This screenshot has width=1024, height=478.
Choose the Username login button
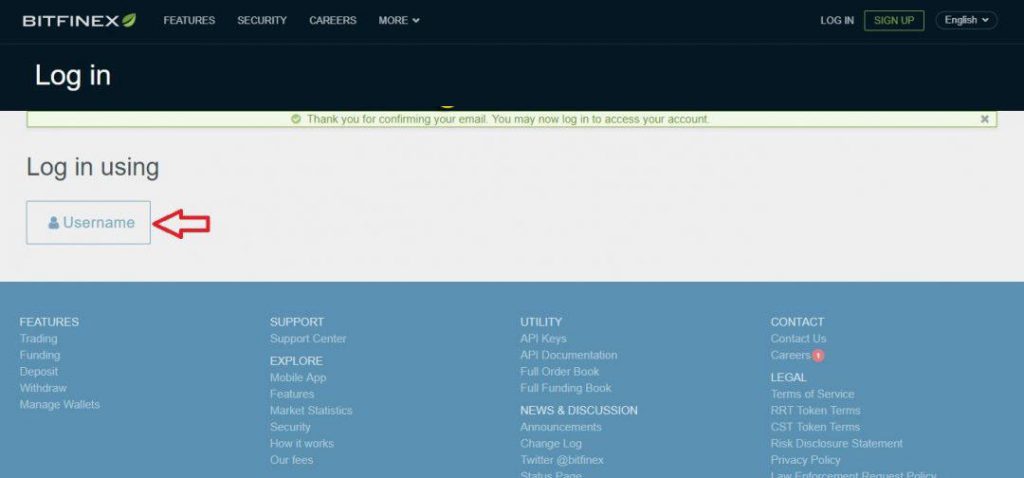point(88,223)
